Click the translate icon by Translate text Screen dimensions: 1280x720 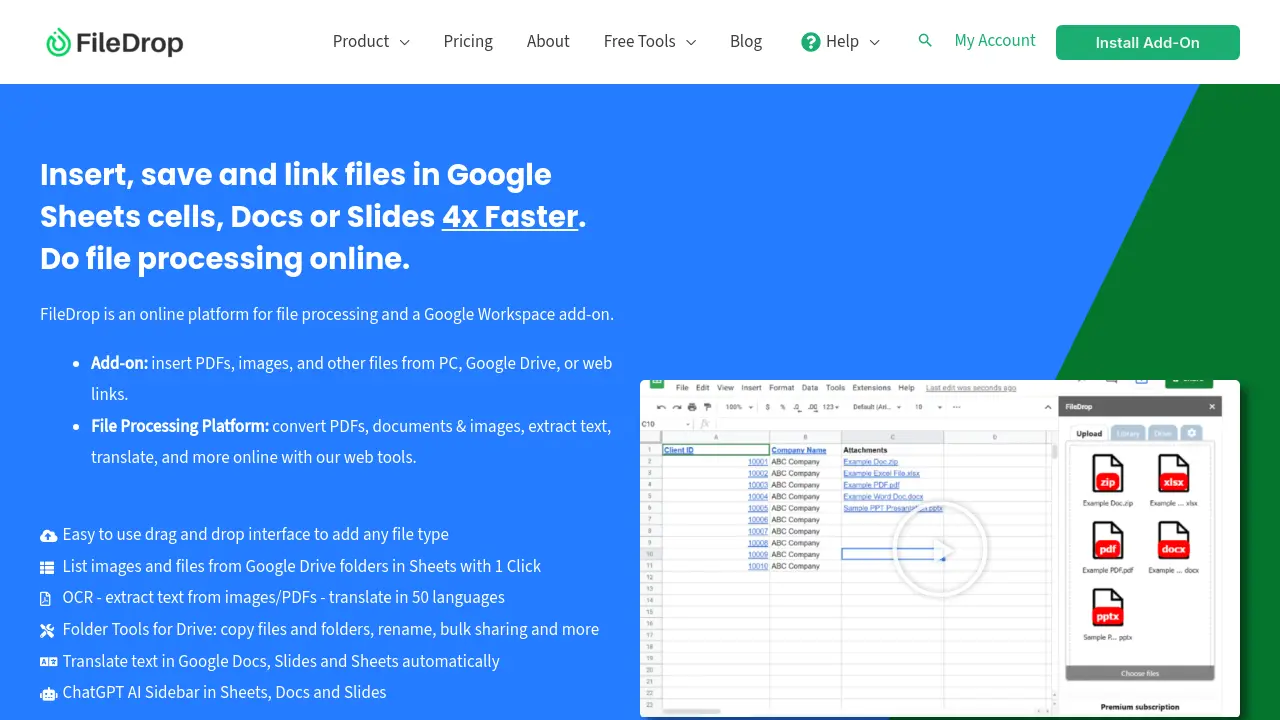tap(48, 661)
